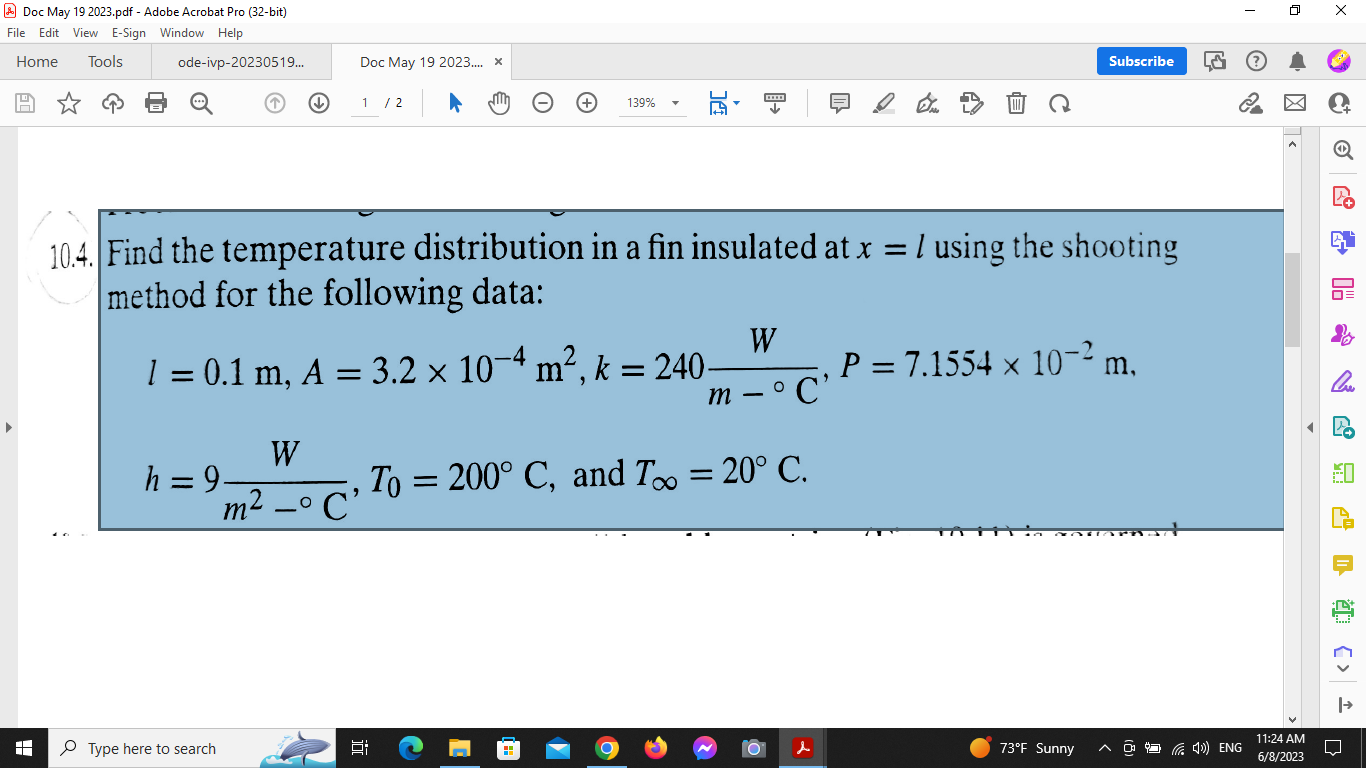
Task: Close the Doc May 19 2023 tab
Action: pyautogui.click(x=498, y=62)
